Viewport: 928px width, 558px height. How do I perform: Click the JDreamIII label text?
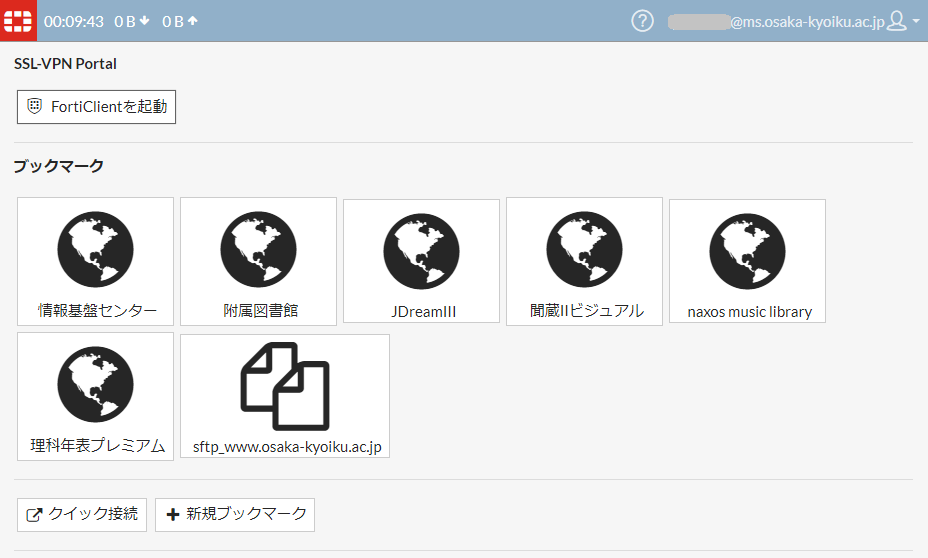pos(423,312)
